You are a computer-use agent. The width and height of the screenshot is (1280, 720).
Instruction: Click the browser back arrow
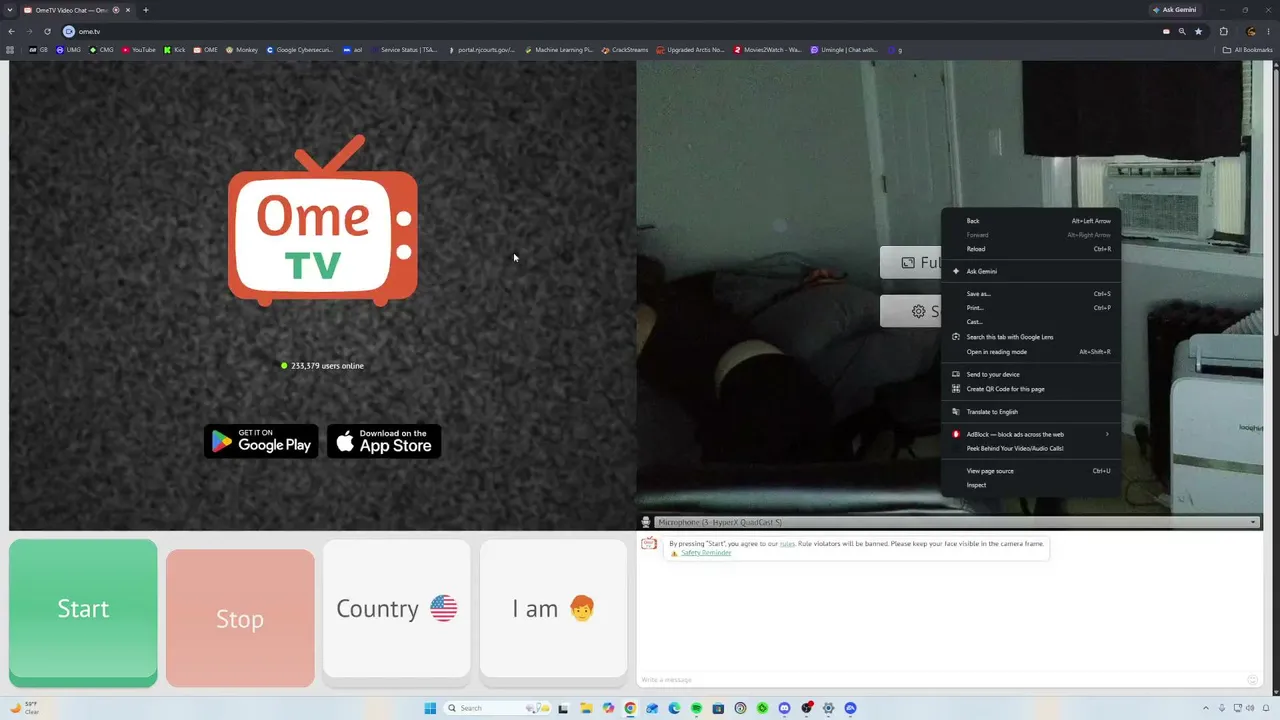point(11,31)
